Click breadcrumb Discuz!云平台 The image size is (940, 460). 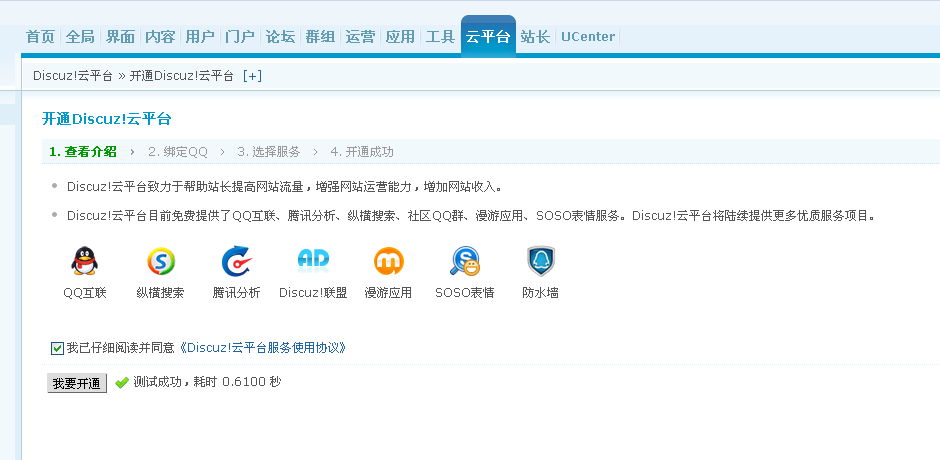coord(73,76)
